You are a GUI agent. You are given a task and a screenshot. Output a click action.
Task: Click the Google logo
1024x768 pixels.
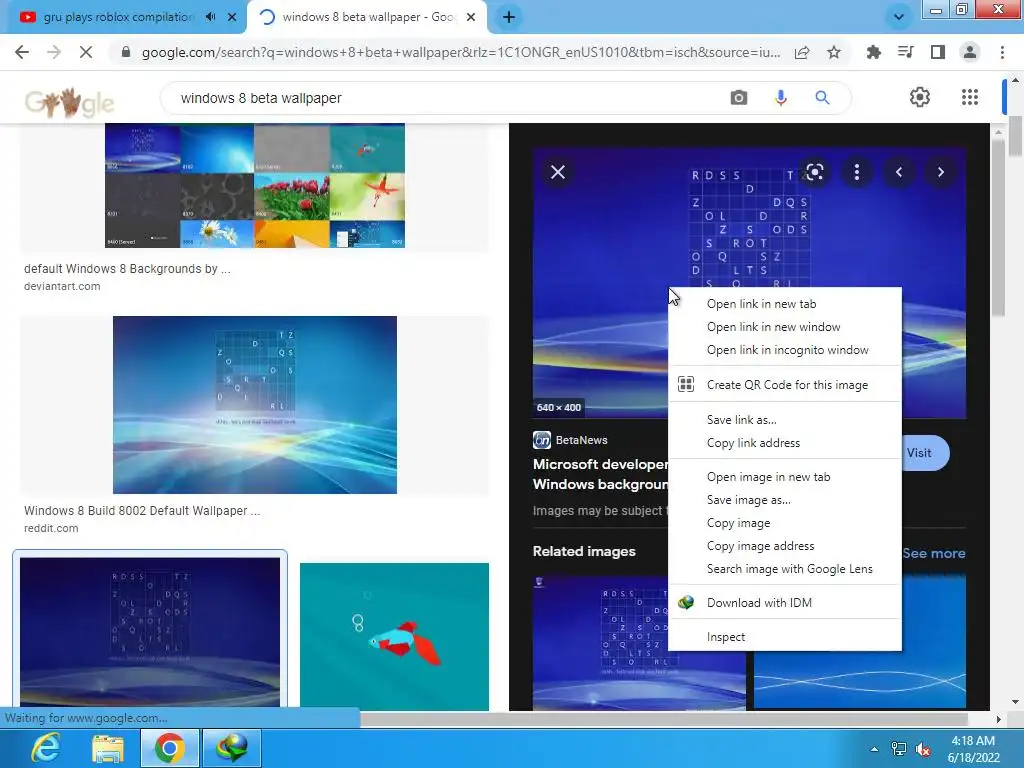[x=69, y=102]
